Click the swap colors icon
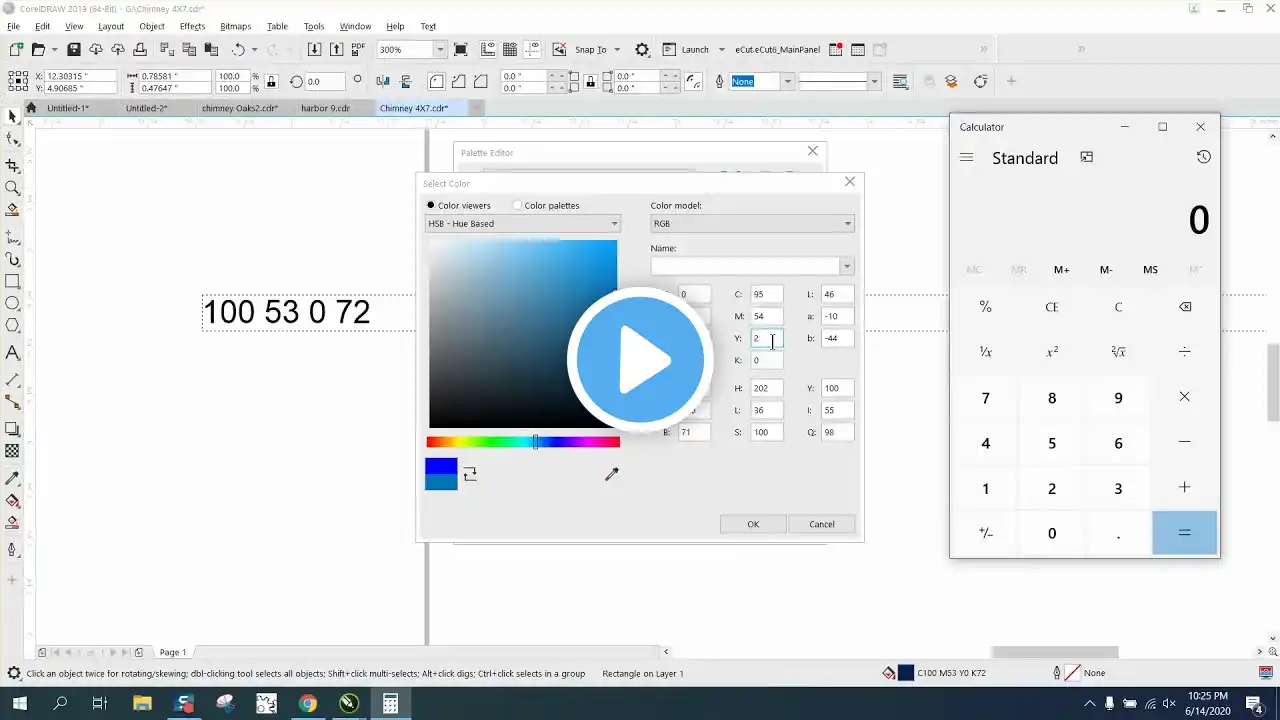The height and width of the screenshot is (720, 1280). pyautogui.click(x=470, y=474)
